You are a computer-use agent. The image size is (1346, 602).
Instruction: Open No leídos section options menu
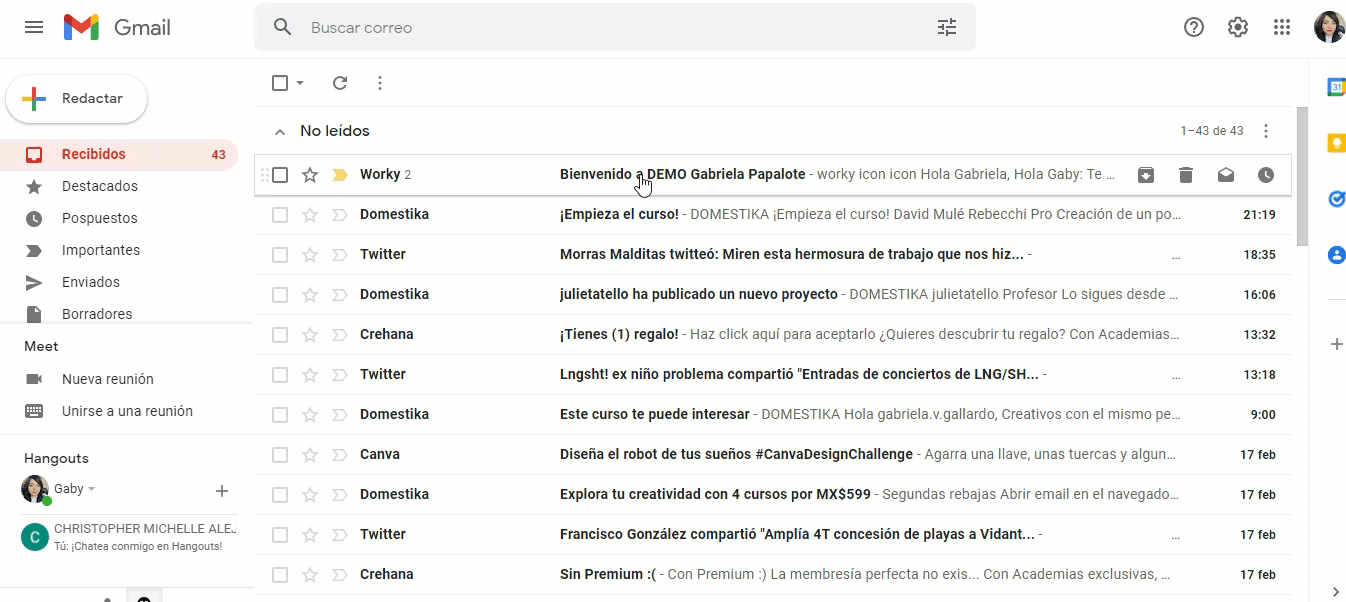(1266, 131)
